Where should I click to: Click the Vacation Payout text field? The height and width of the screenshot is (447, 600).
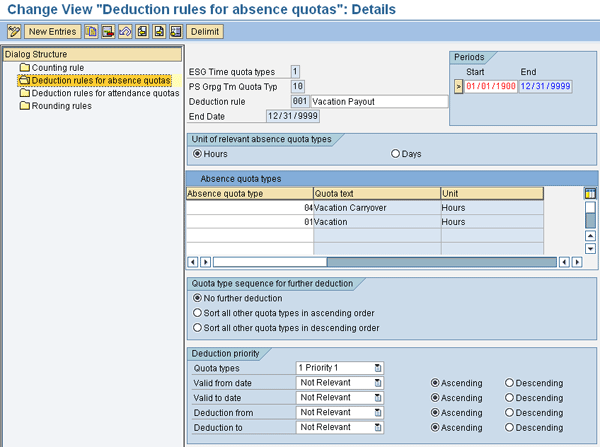(378, 101)
